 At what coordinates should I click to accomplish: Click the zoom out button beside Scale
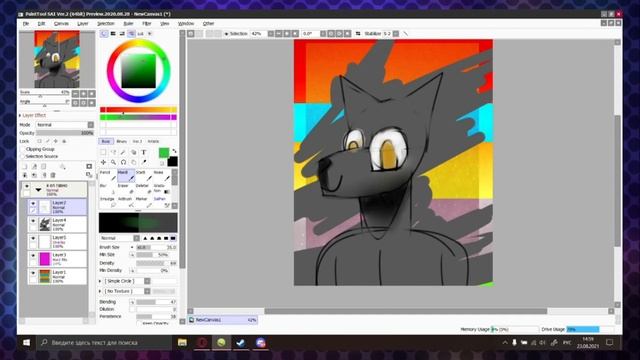click(x=75, y=93)
